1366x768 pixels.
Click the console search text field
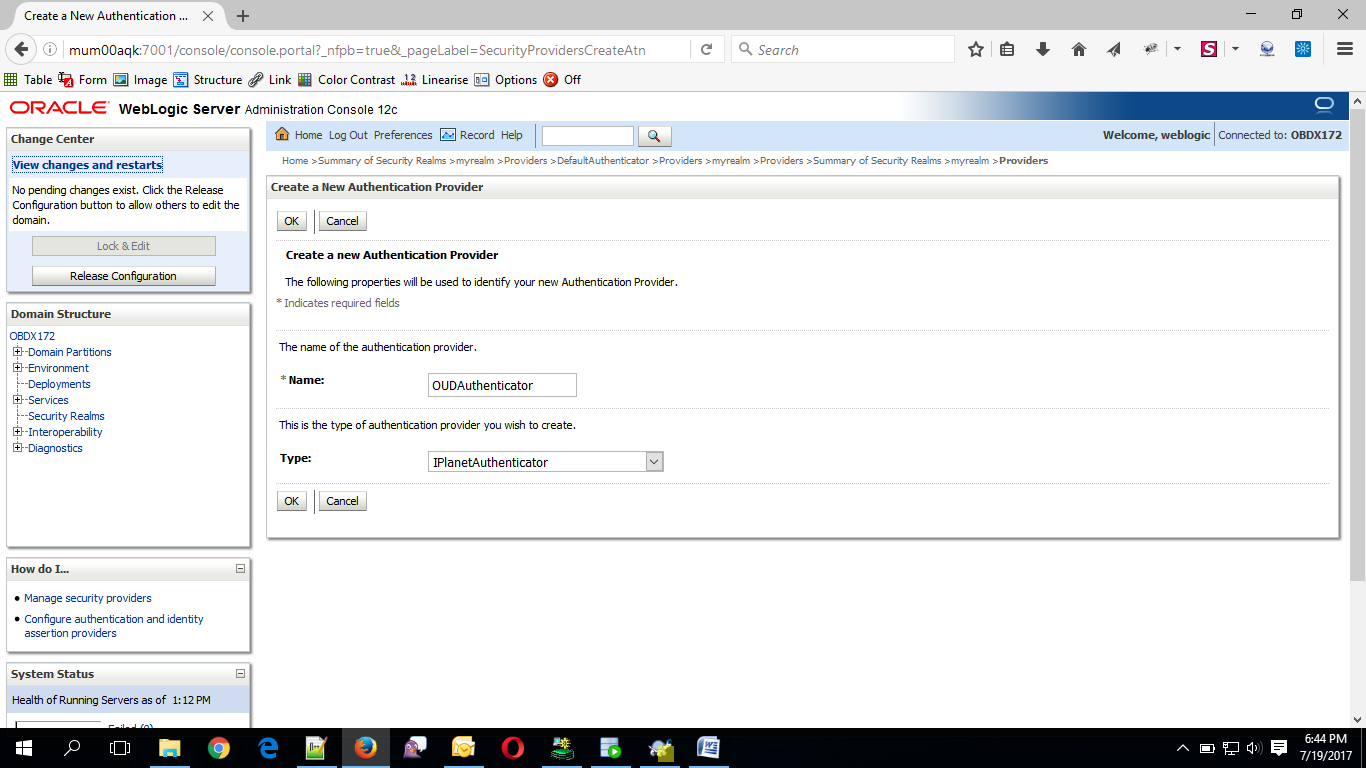pos(588,136)
